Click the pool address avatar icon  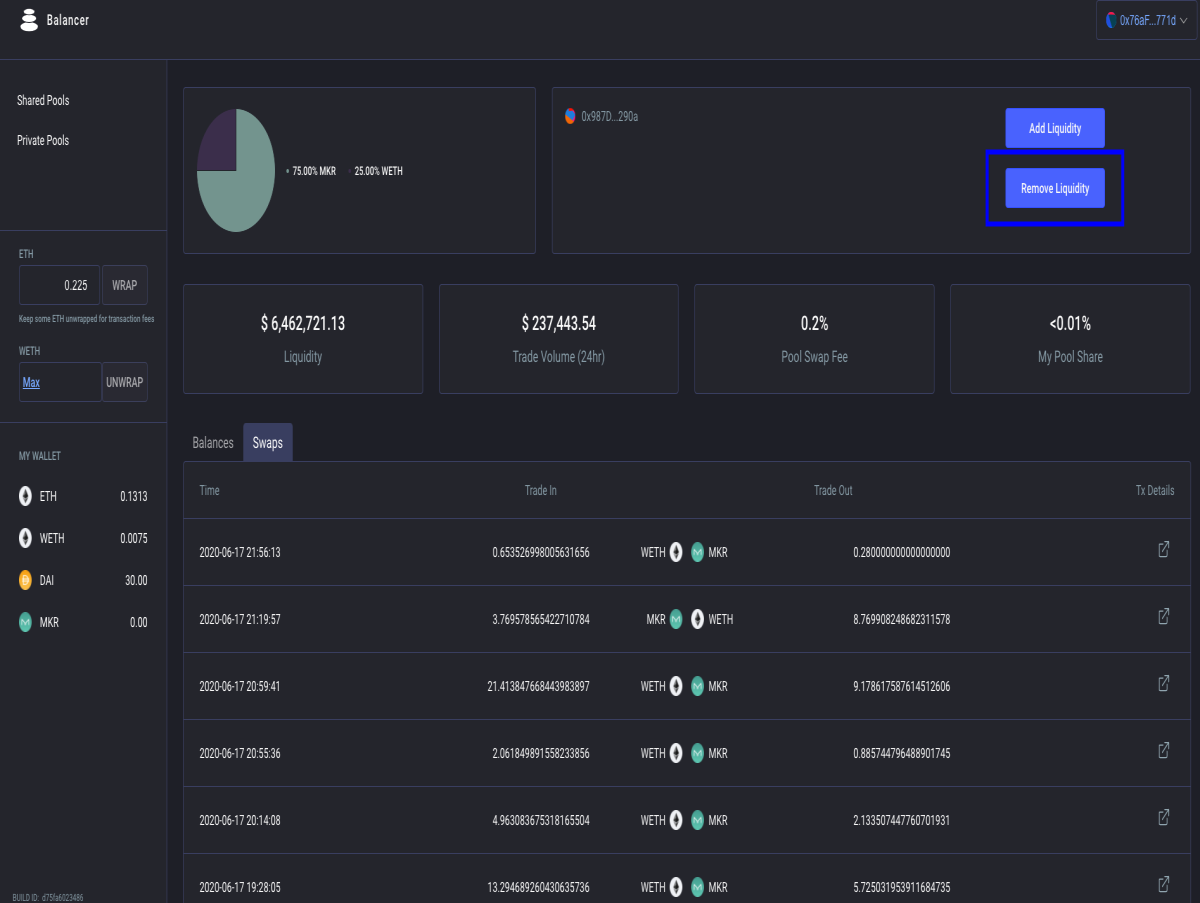pyautogui.click(x=570, y=116)
